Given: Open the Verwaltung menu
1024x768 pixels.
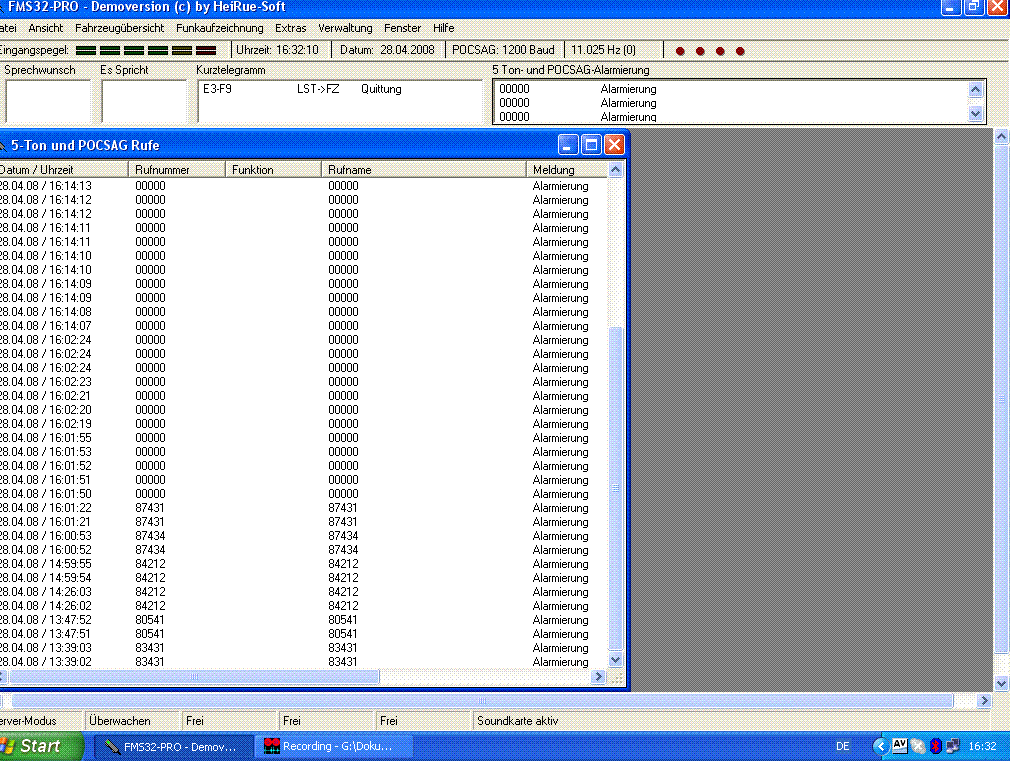Looking at the screenshot, I should tap(345, 28).
